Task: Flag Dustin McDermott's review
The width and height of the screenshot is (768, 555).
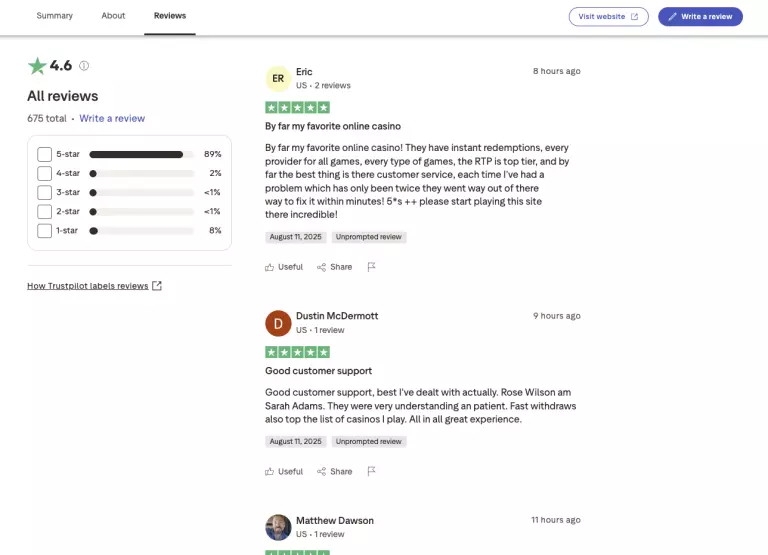Action: [x=371, y=471]
